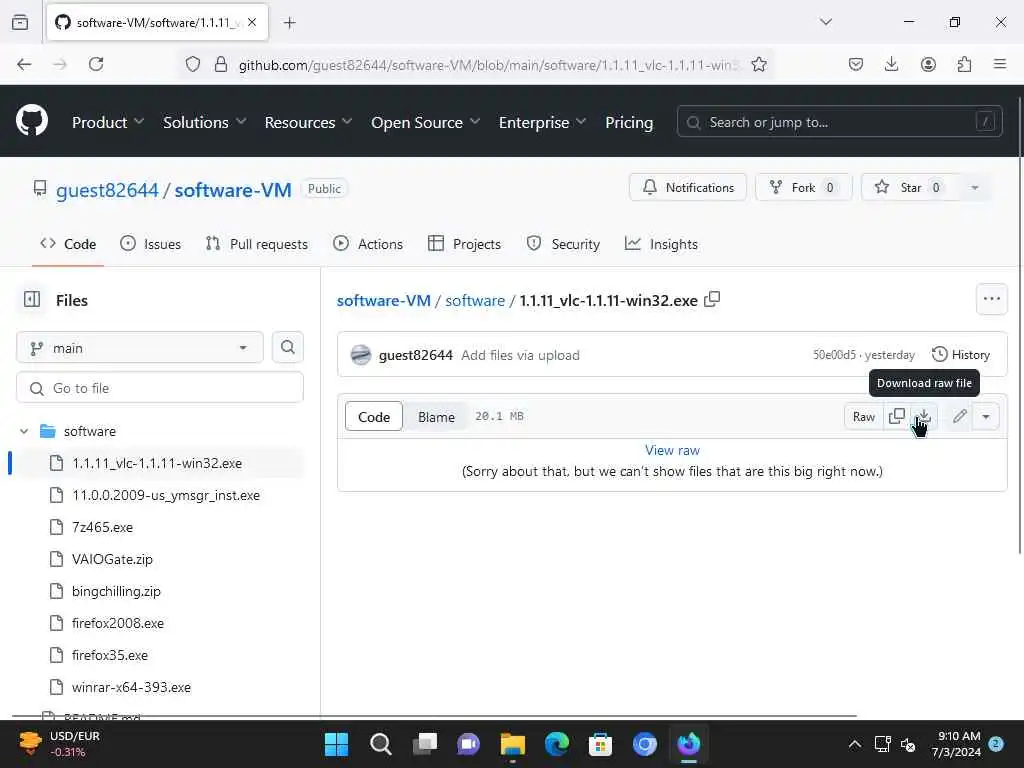Image resolution: width=1024 pixels, height=768 pixels.
Task: Open the Projects tab
Action: (464, 244)
